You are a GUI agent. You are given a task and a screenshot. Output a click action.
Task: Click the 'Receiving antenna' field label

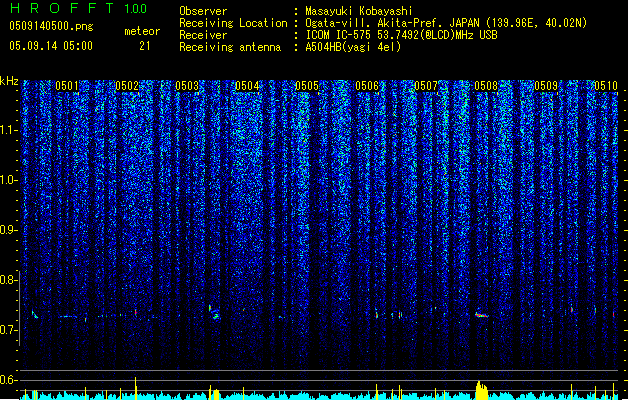point(230,47)
